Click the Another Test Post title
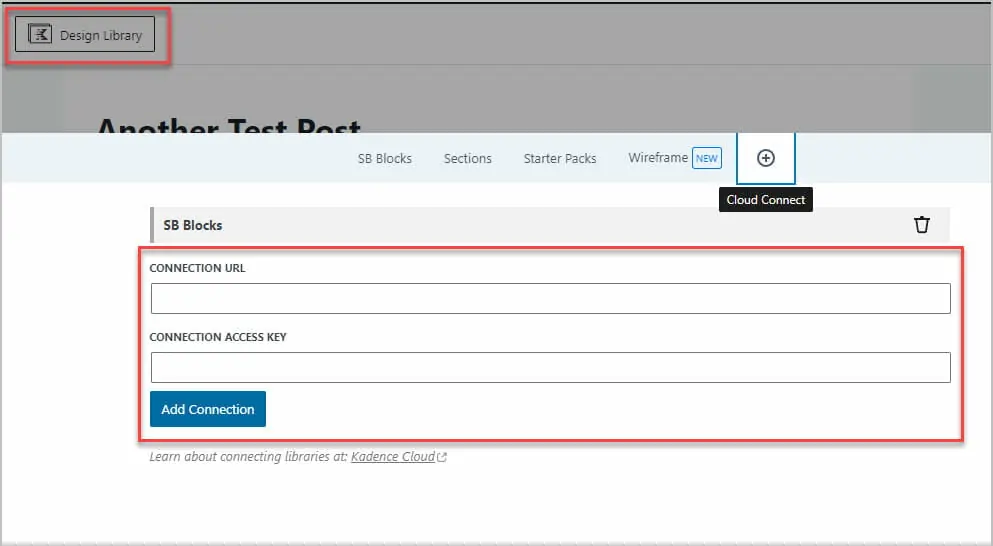Image resolution: width=993 pixels, height=546 pixels. pyautogui.click(x=229, y=127)
